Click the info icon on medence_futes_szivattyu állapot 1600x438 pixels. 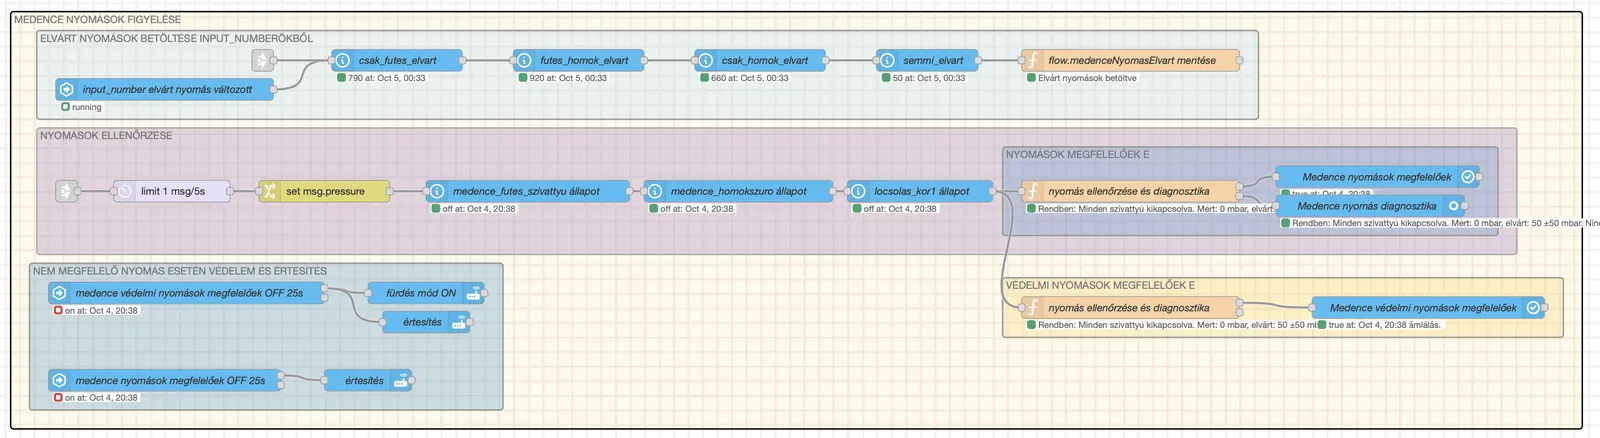coord(436,191)
